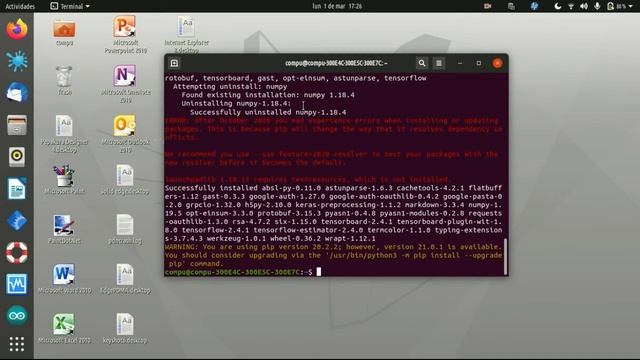
Task: Click the terminal window title text
Action: pyautogui.click(x=336, y=63)
